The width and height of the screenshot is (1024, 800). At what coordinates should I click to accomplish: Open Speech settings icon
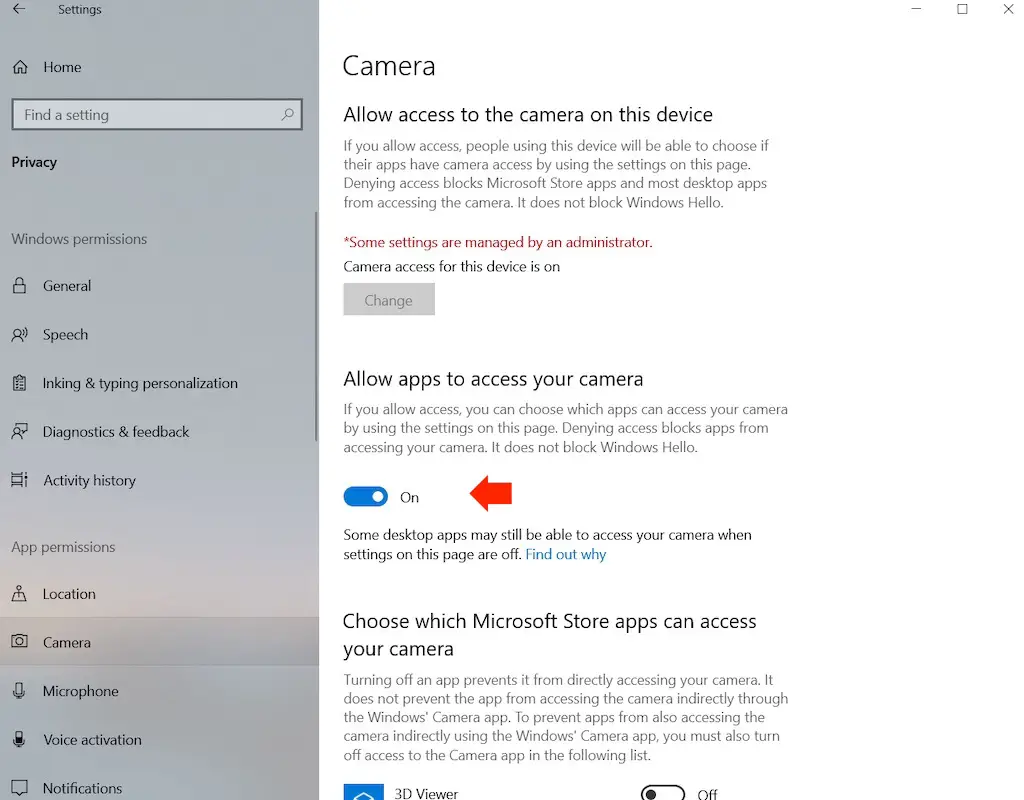click(x=19, y=335)
